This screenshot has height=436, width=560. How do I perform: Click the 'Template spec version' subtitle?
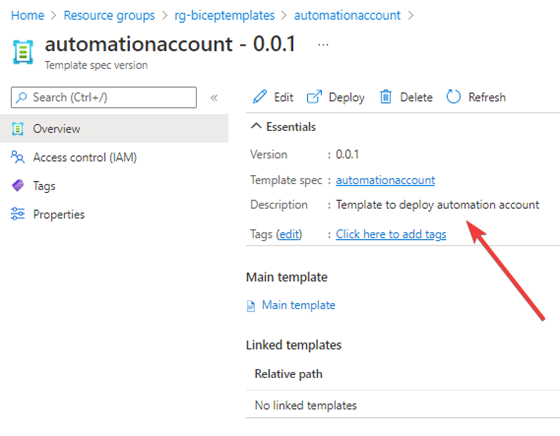point(96,65)
